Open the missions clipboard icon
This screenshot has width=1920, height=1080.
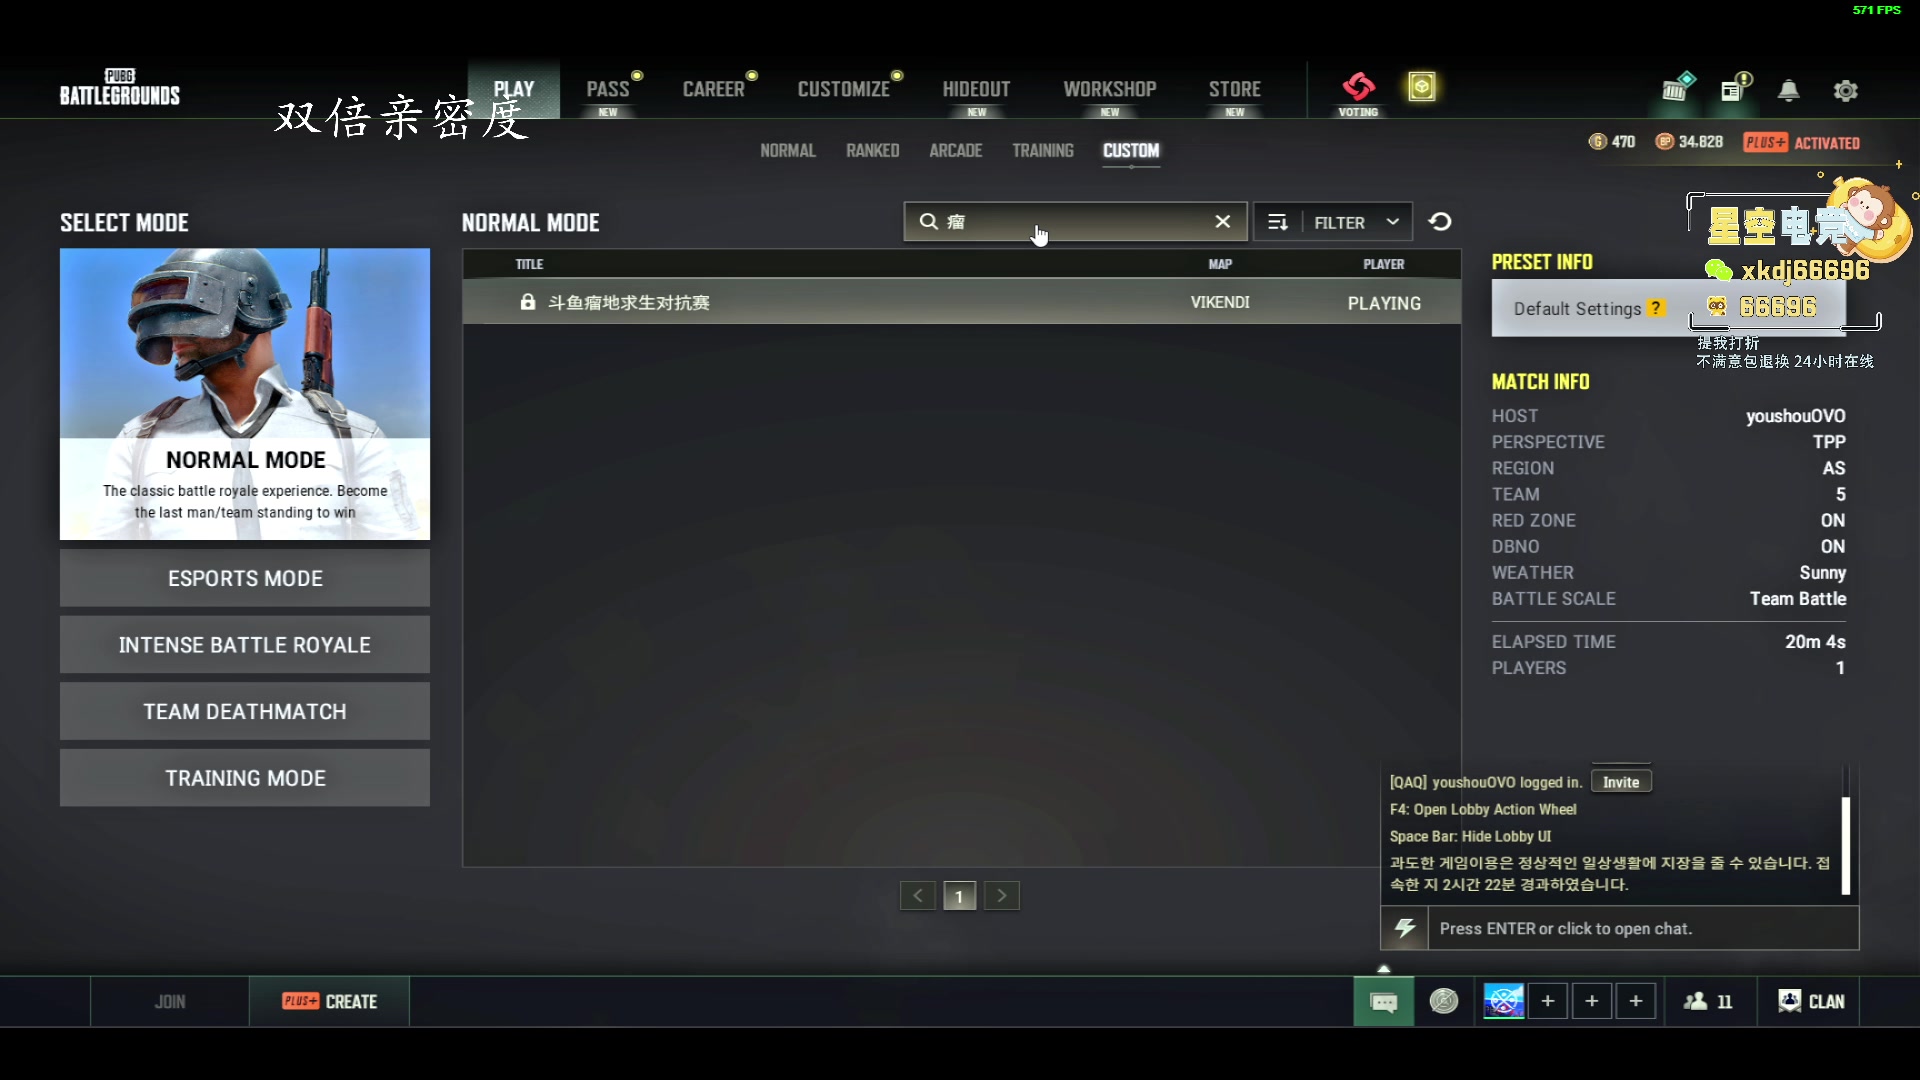click(1735, 88)
